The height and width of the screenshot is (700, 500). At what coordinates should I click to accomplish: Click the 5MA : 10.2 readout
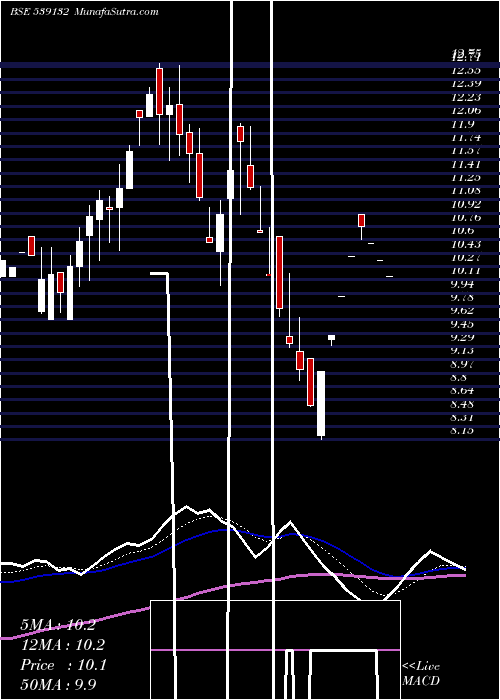(x=58, y=625)
